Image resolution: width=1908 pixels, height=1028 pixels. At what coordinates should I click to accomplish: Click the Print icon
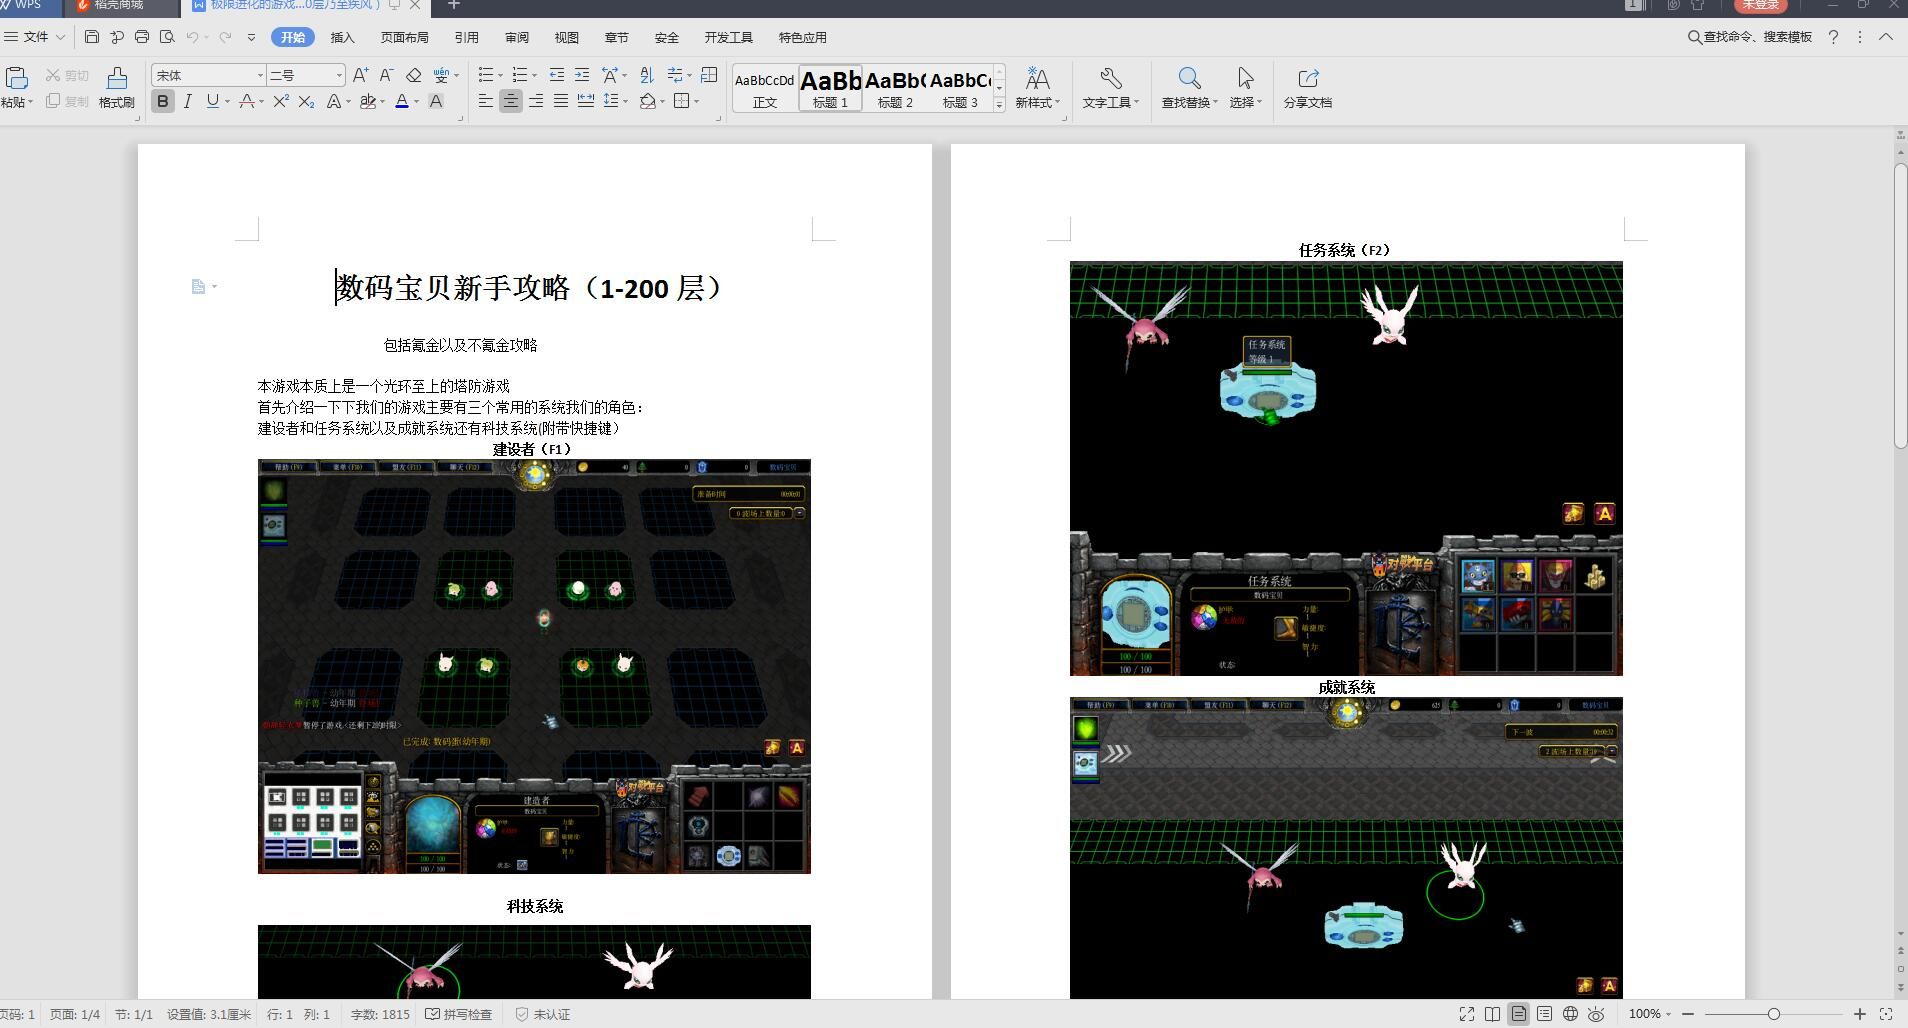click(142, 37)
